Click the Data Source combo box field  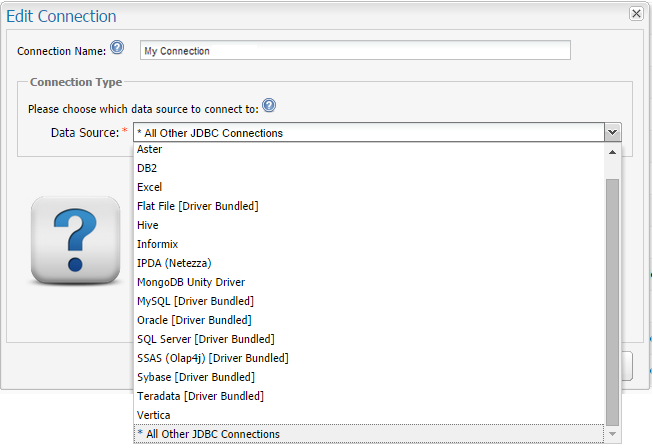tap(370, 132)
